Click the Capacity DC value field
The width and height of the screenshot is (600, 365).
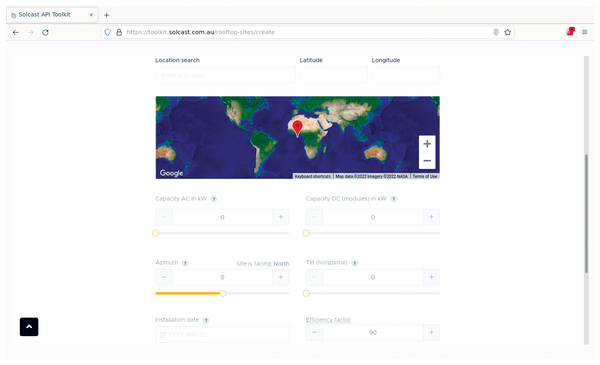coord(373,217)
